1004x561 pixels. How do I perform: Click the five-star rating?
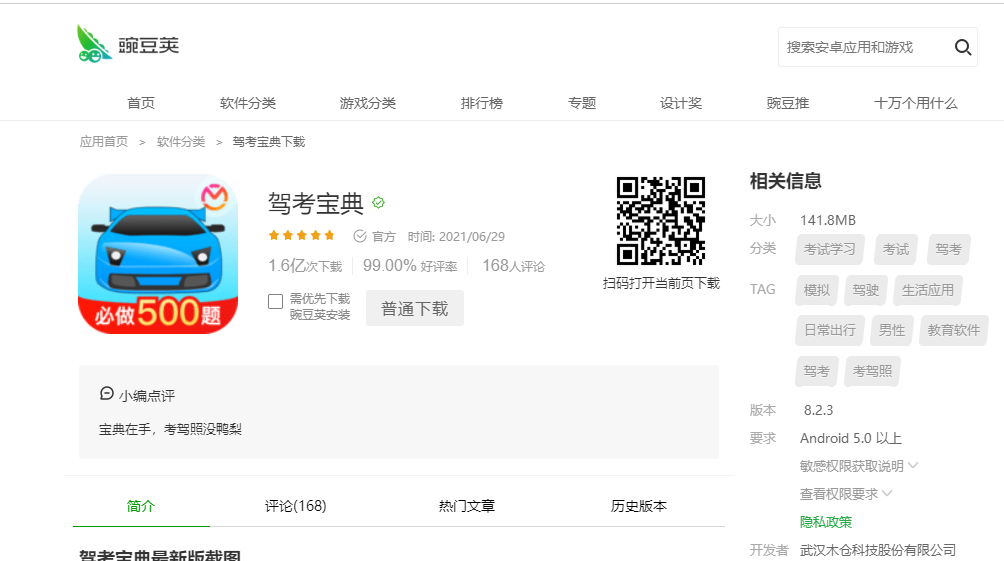click(x=302, y=236)
